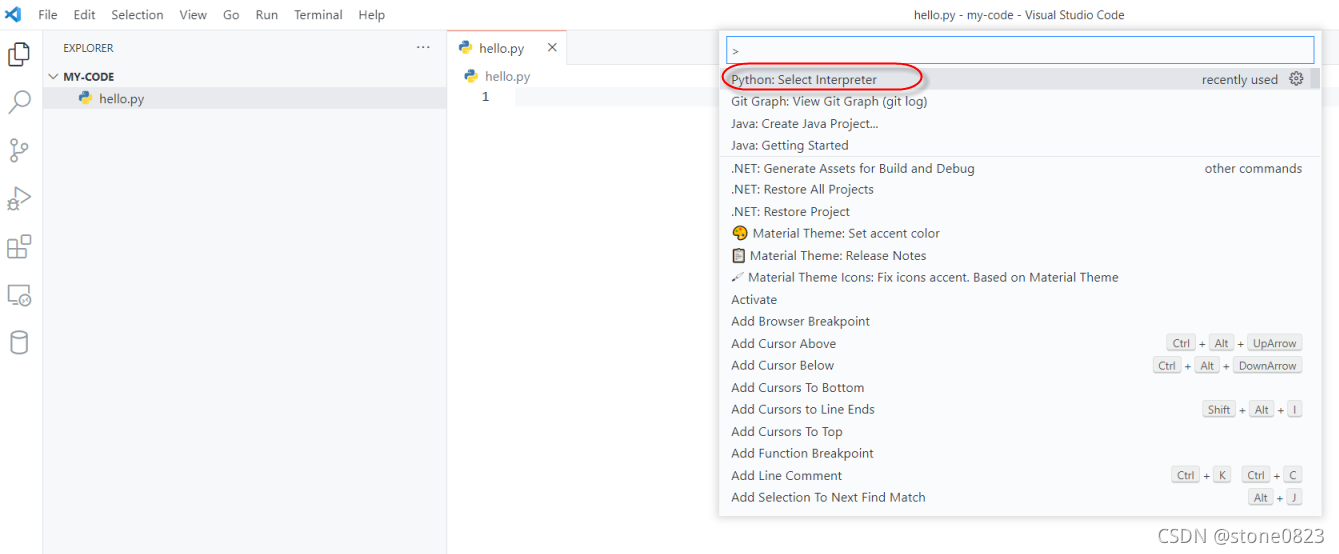Screen dimensions: 1339x554
Task: Open the Run and Debug view icon
Action: [19, 198]
